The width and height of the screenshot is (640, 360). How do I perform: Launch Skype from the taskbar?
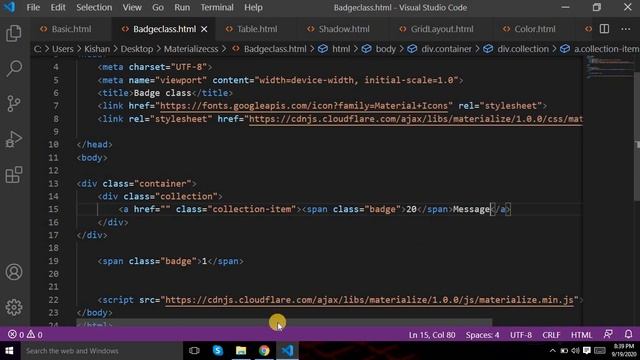point(218,351)
